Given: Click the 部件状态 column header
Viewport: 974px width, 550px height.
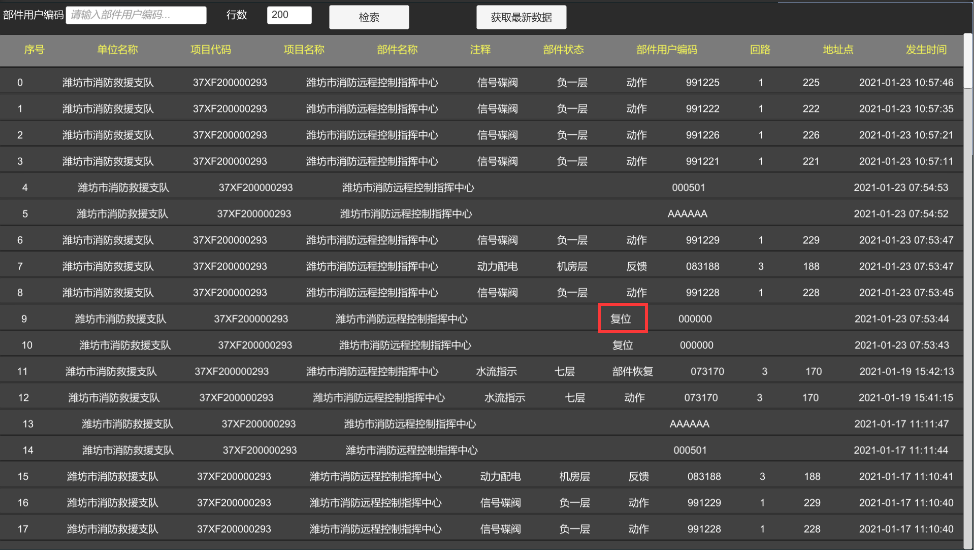Looking at the screenshot, I should click(x=563, y=50).
